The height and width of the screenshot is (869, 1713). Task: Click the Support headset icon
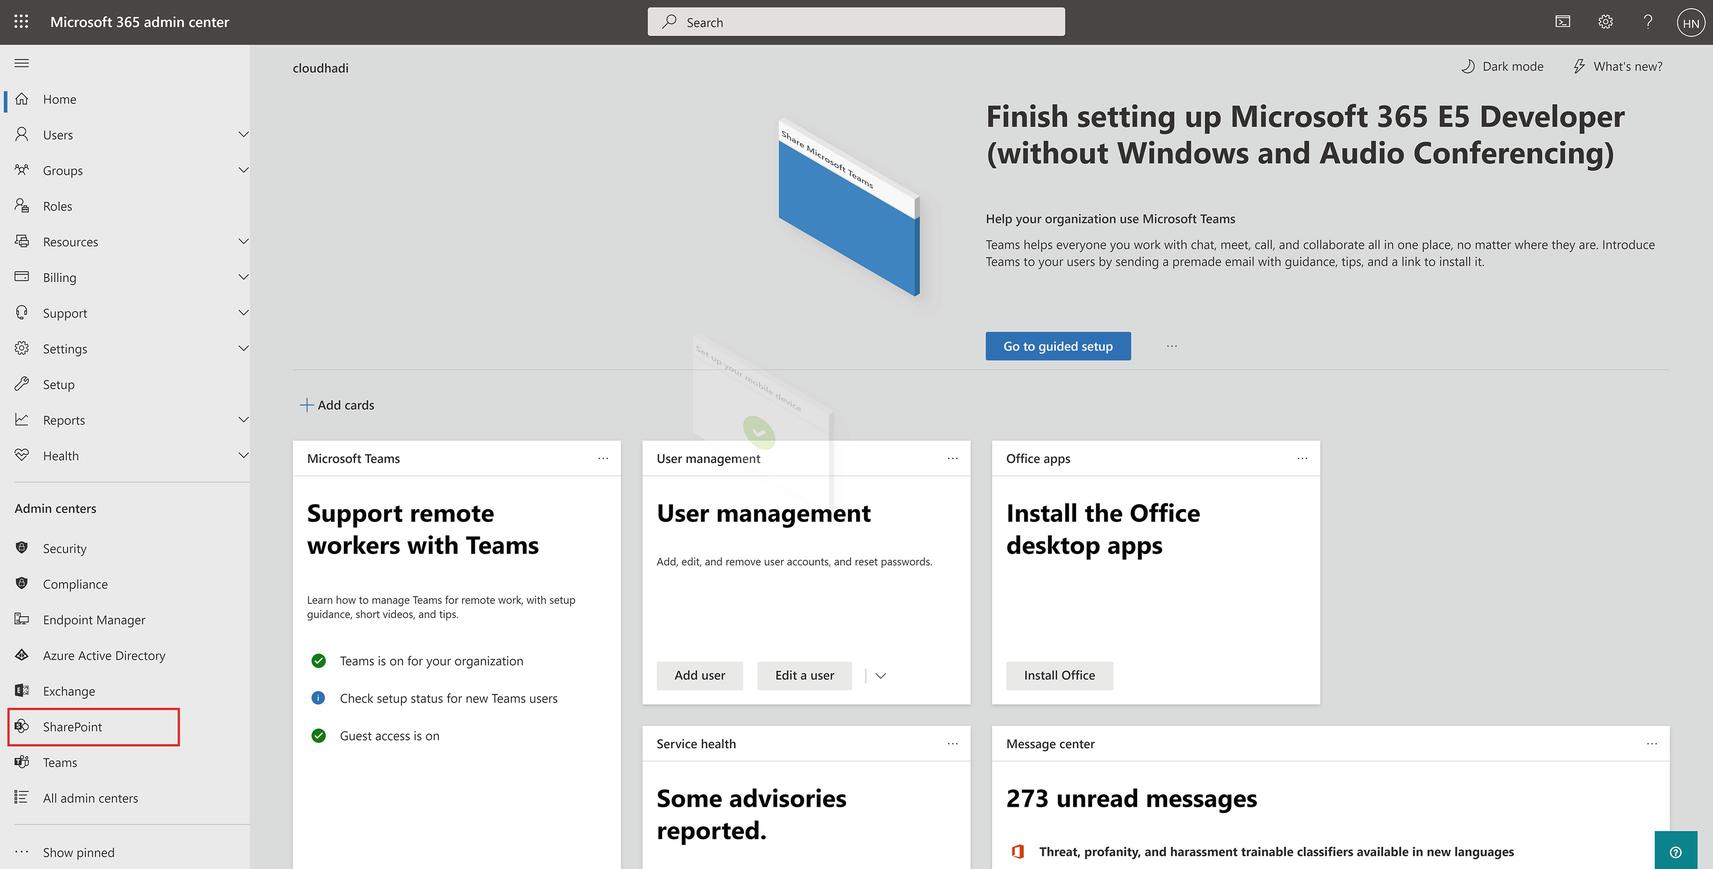click(22, 313)
